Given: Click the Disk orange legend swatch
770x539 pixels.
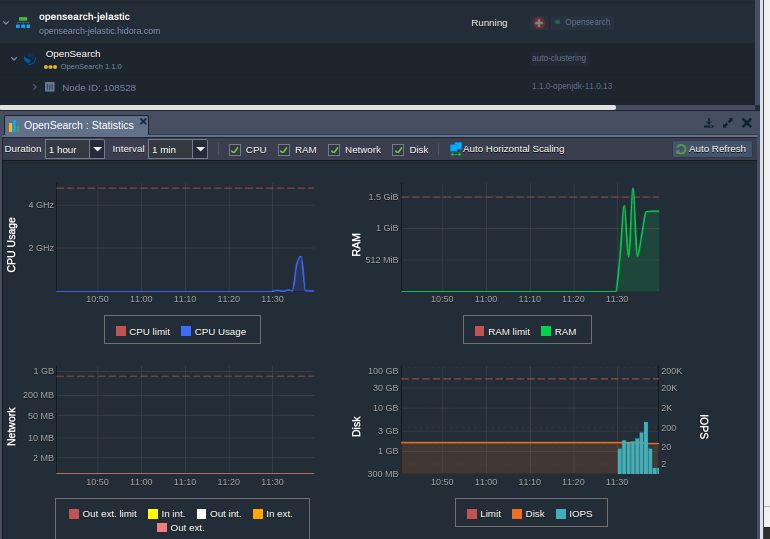Looking at the screenshot, I should (x=517, y=514).
